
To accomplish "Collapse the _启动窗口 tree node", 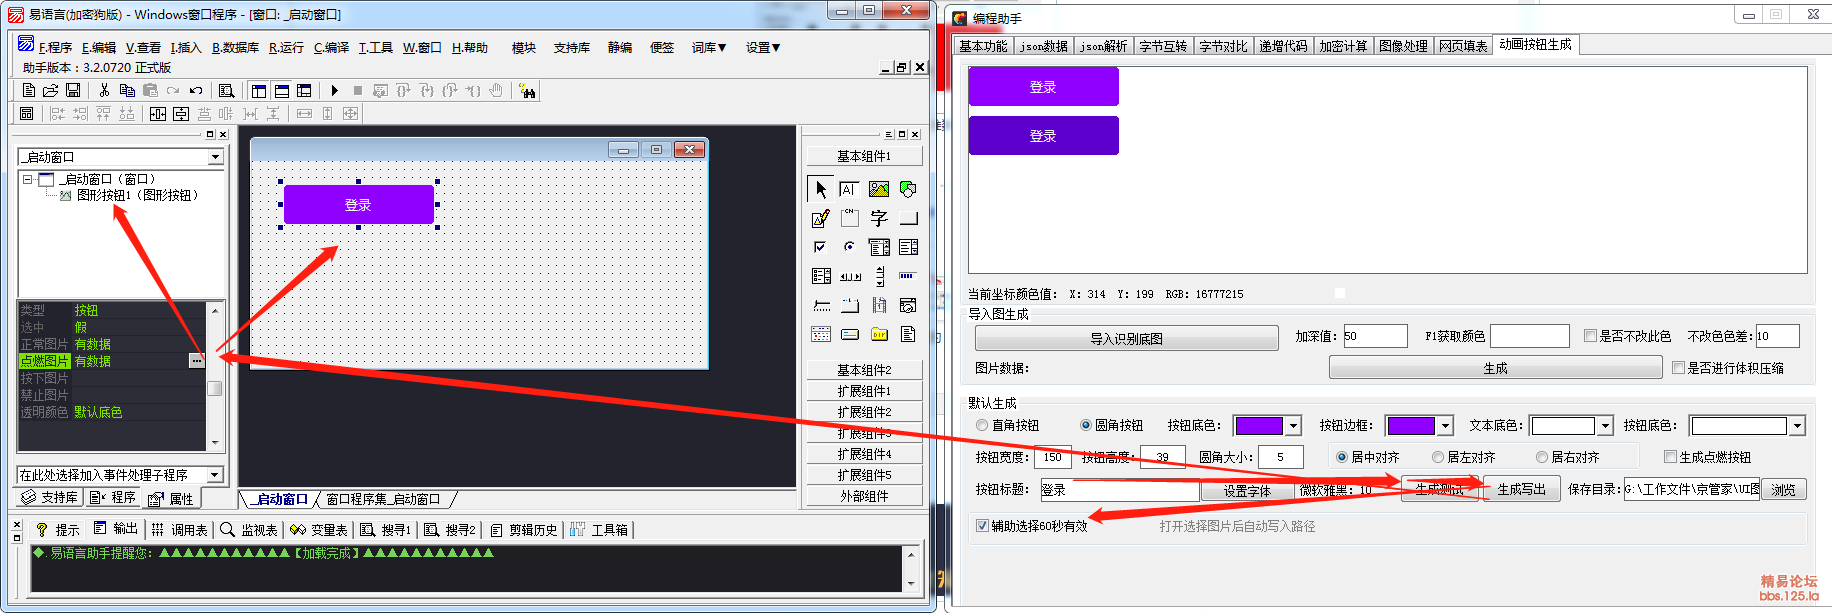I will point(28,180).
